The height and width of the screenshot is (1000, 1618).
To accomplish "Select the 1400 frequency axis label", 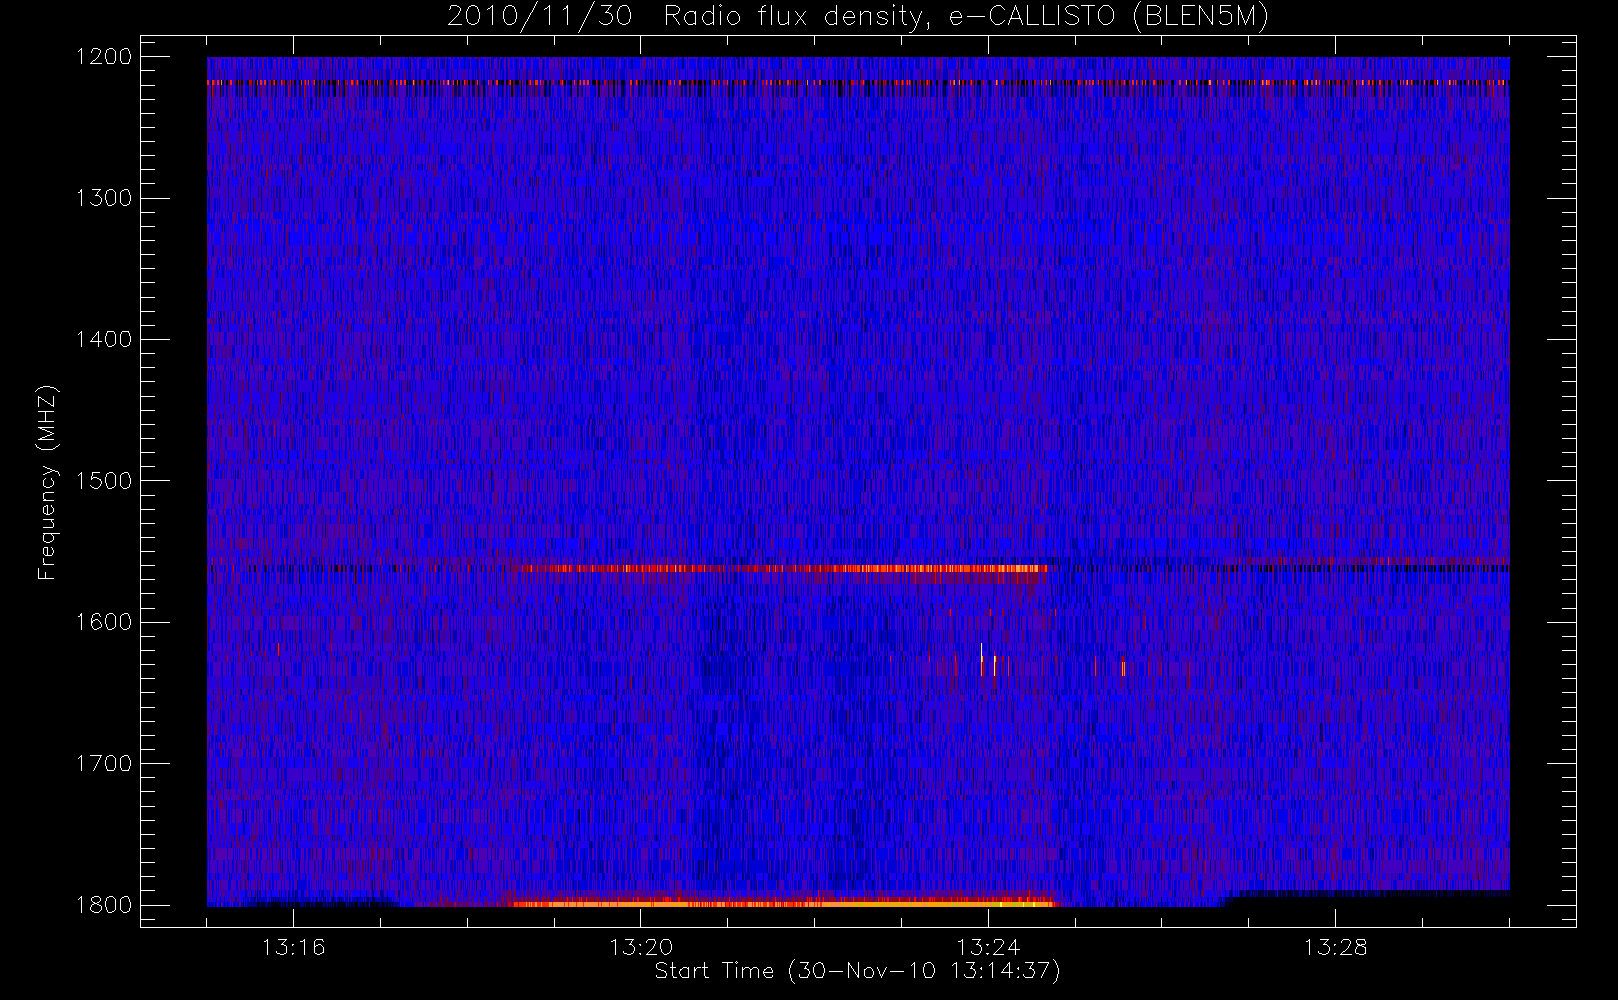I will (104, 339).
